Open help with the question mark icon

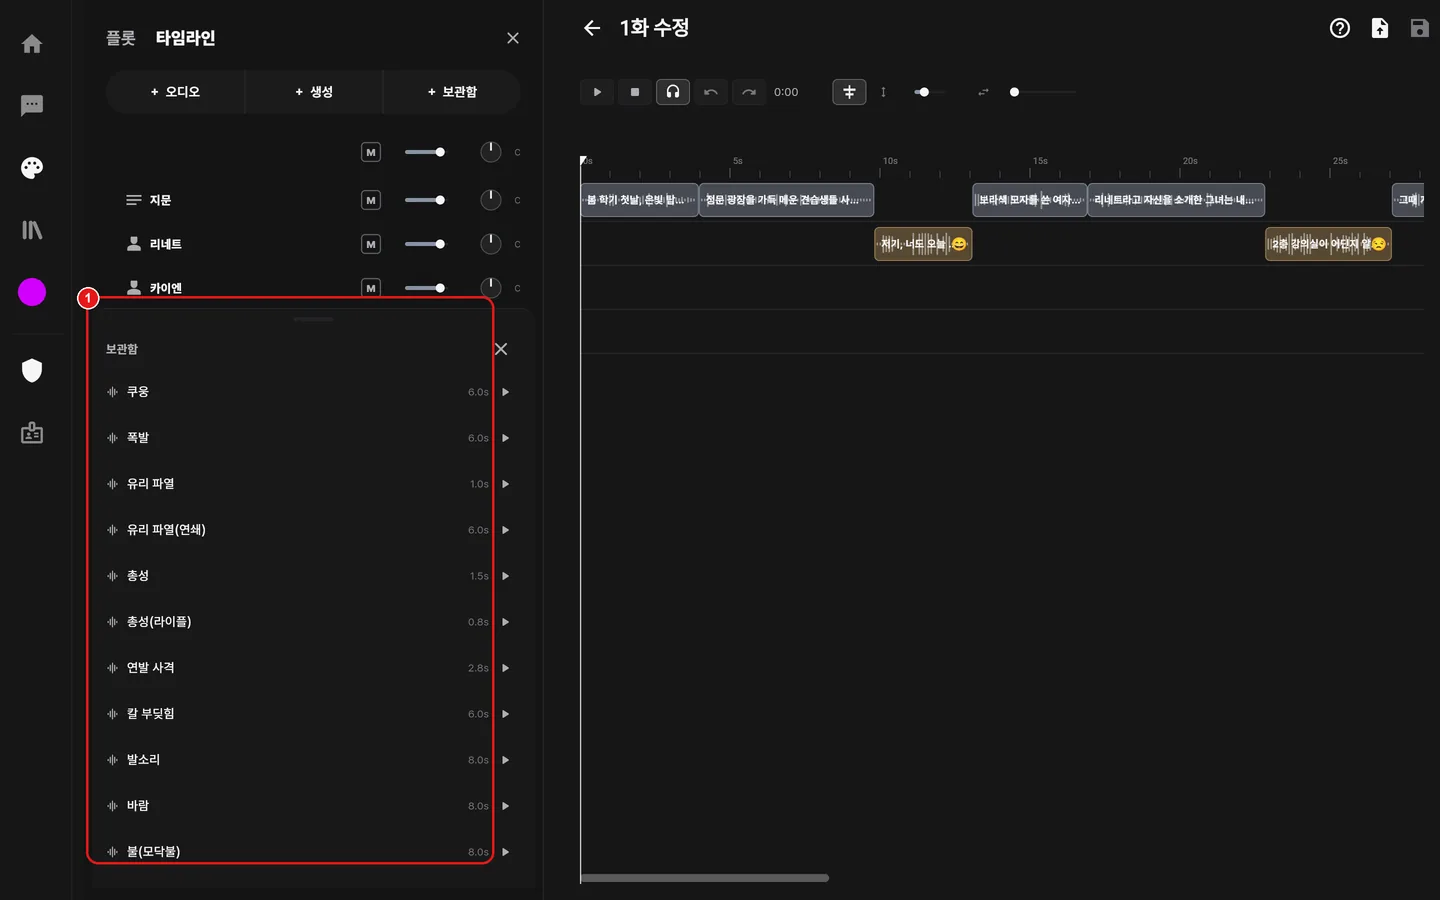[1340, 28]
